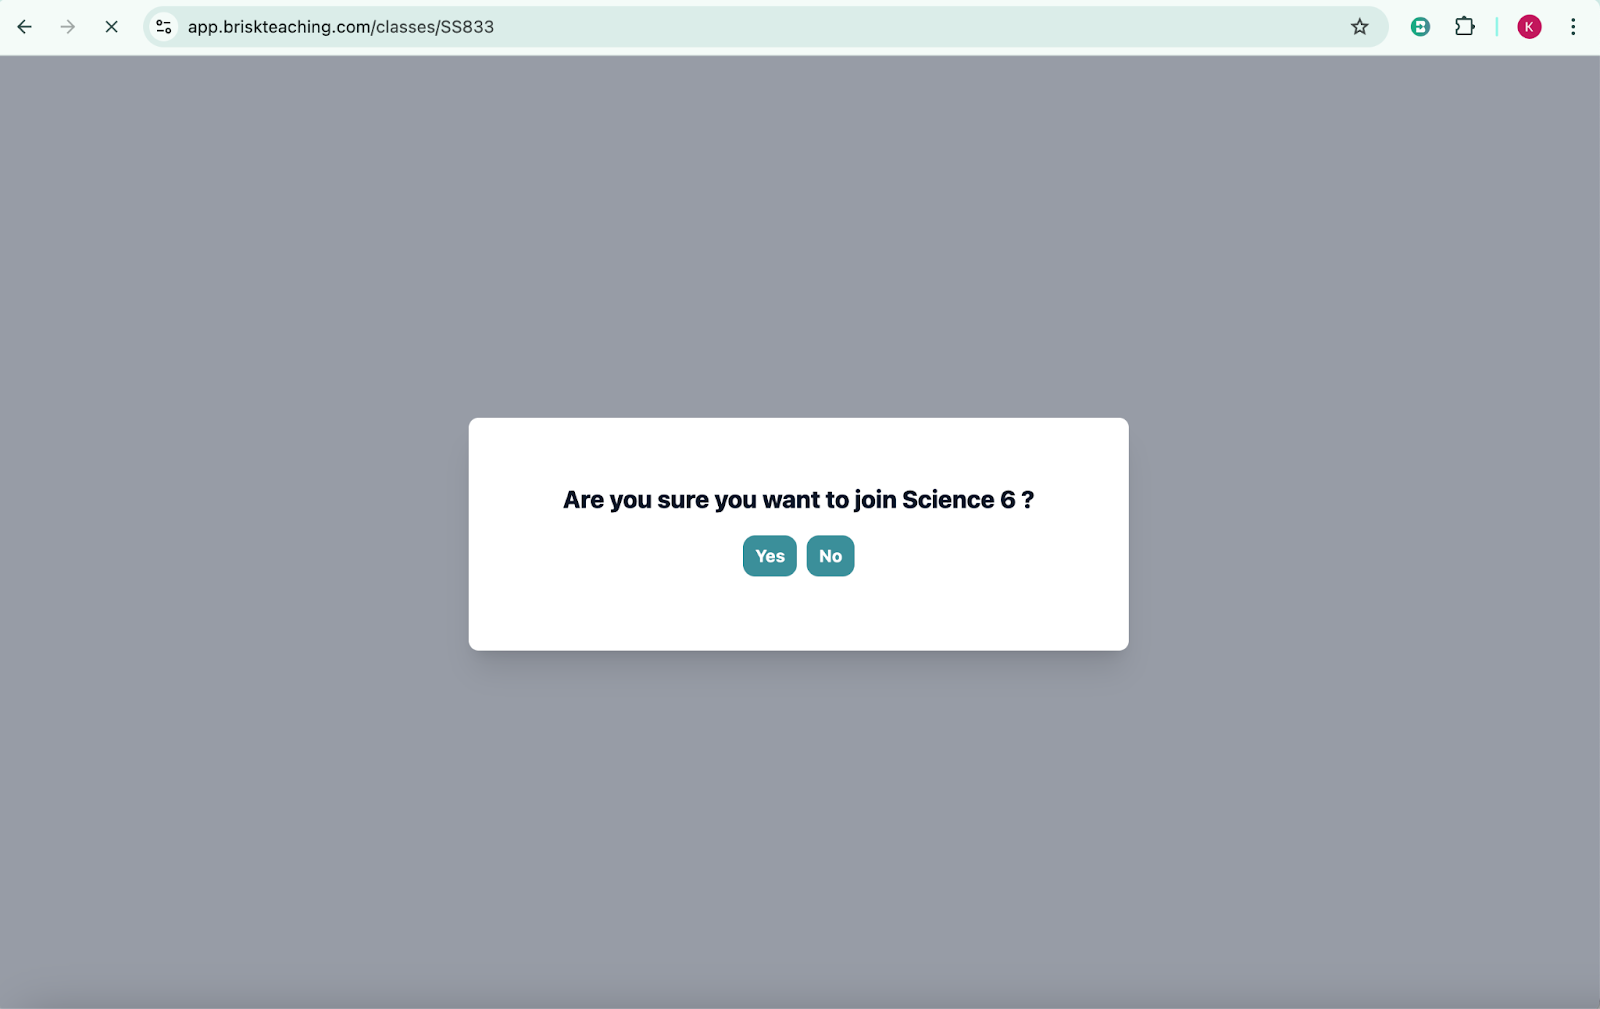Open the site information icon beside the URL

[164, 27]
